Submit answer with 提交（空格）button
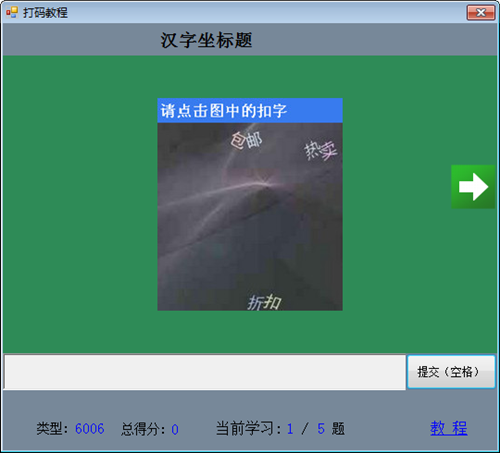The height and width of the screenshot is (453, 500). 451,372
